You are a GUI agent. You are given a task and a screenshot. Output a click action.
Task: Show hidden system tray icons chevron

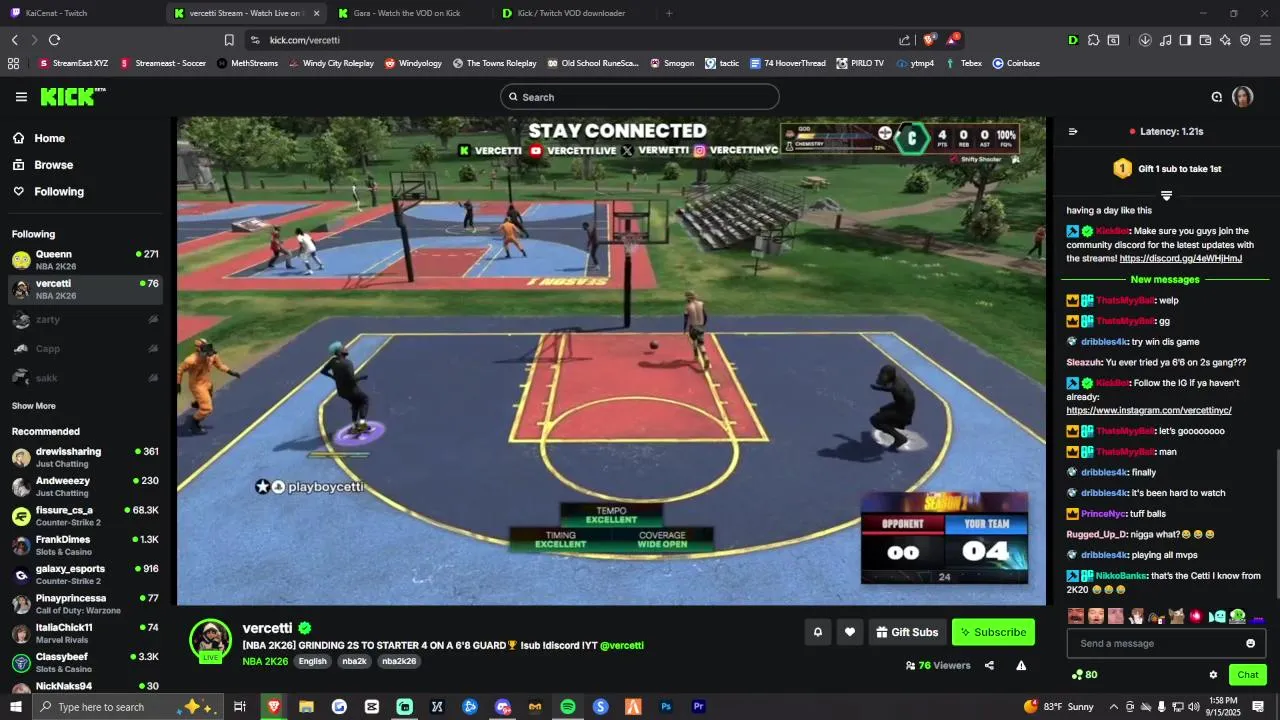[x=1114, y=707]
